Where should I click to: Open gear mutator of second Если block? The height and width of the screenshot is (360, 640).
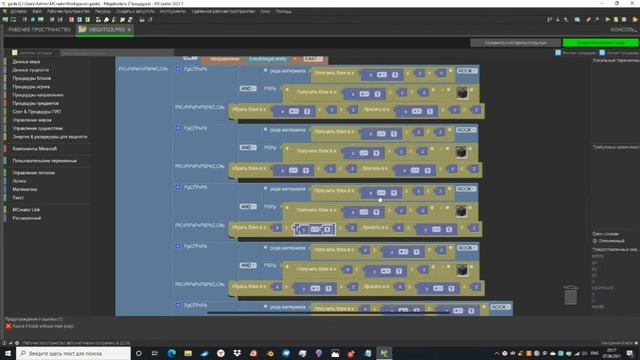click(178, 128)
